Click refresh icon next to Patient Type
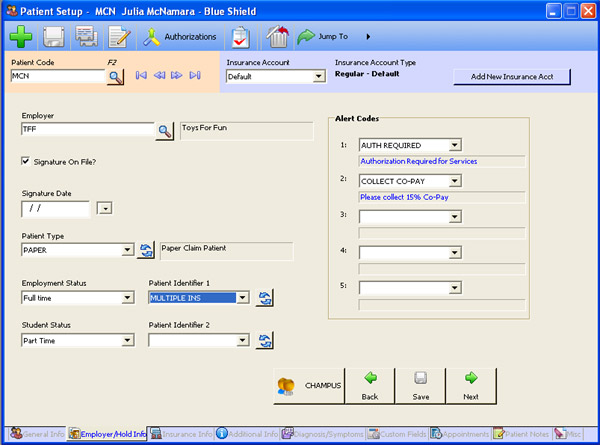The width and height of the screenshot is (600, 445). click(147, 251)
